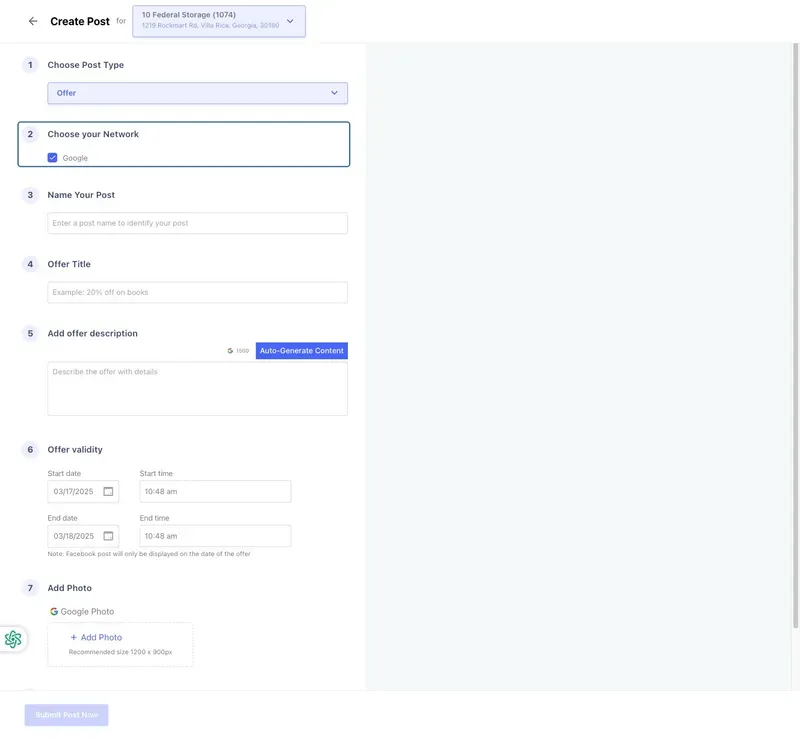Screen dimensions: 800x739
Task: Click the Add Photo upload link
Action: (x=96, y=637)
